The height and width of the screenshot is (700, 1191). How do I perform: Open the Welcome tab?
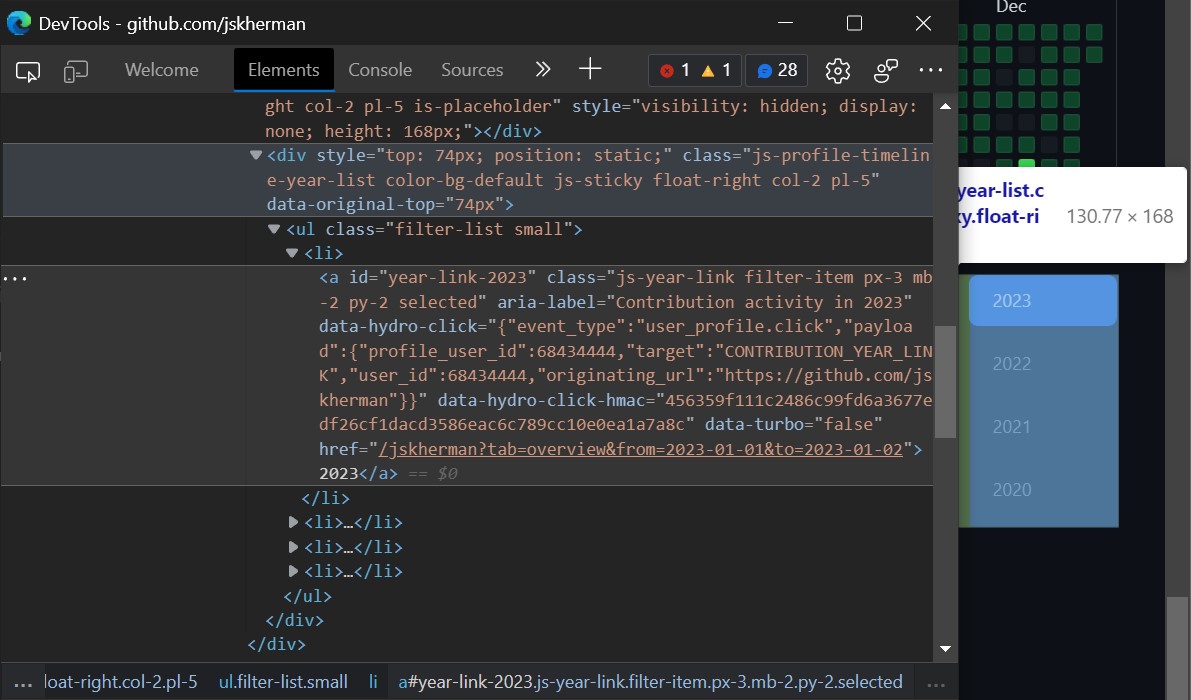161,70
